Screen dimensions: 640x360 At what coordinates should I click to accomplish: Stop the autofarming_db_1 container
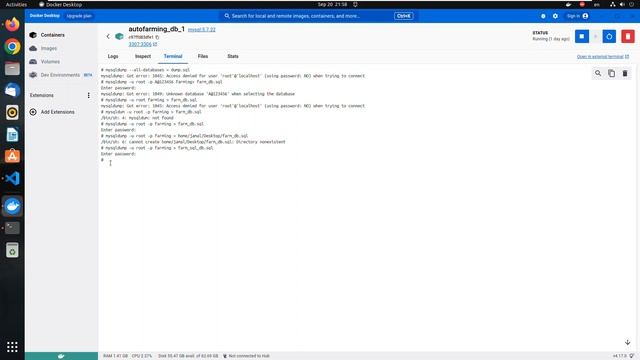click(582, 36)
